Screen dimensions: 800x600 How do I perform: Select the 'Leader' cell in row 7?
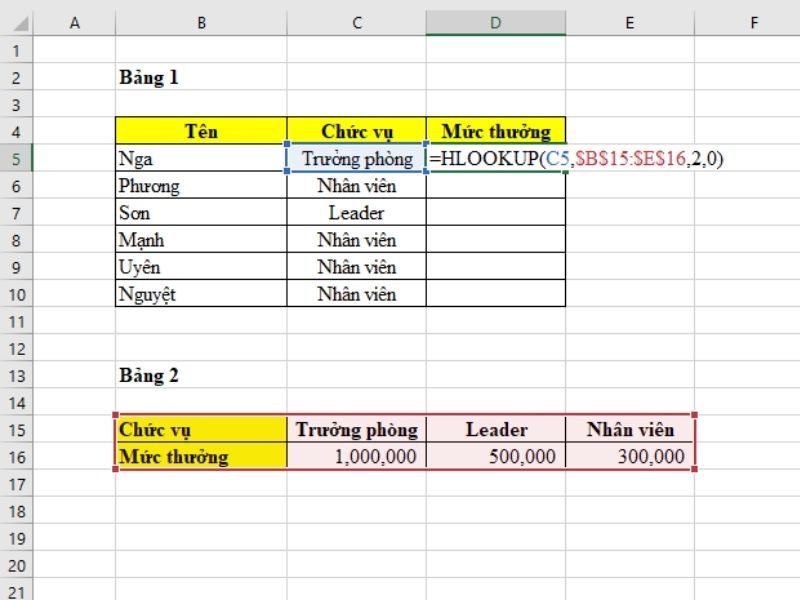[356, 213]
